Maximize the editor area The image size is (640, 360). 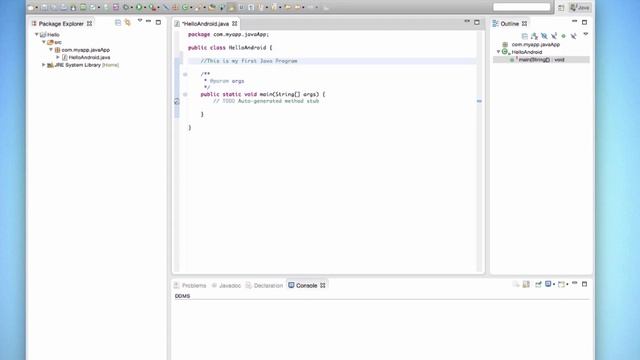tap(477, 22)
